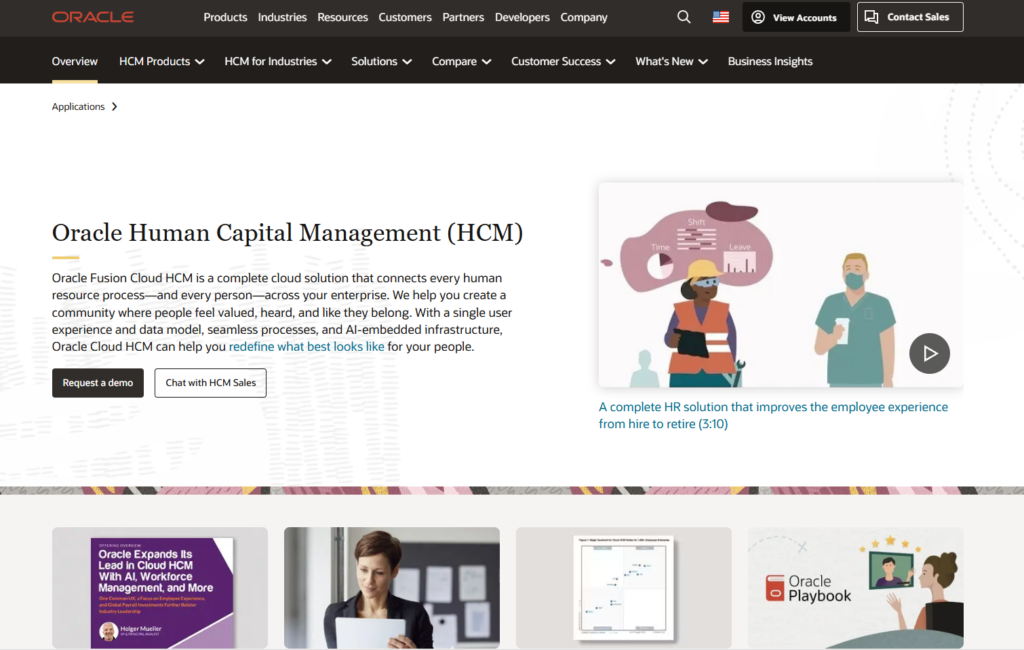Click the Oracle logo
The image size is (1024, 650).
pyautogui.click(x=92, y=17)
